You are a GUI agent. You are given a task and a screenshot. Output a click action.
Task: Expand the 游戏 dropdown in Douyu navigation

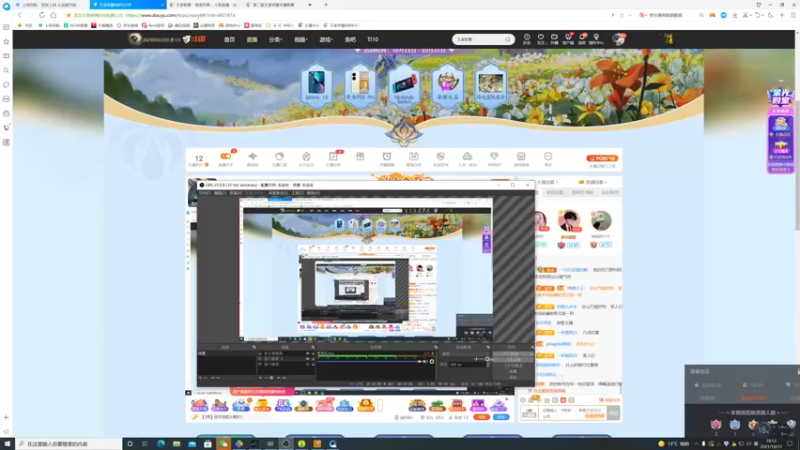coord(326,39)
